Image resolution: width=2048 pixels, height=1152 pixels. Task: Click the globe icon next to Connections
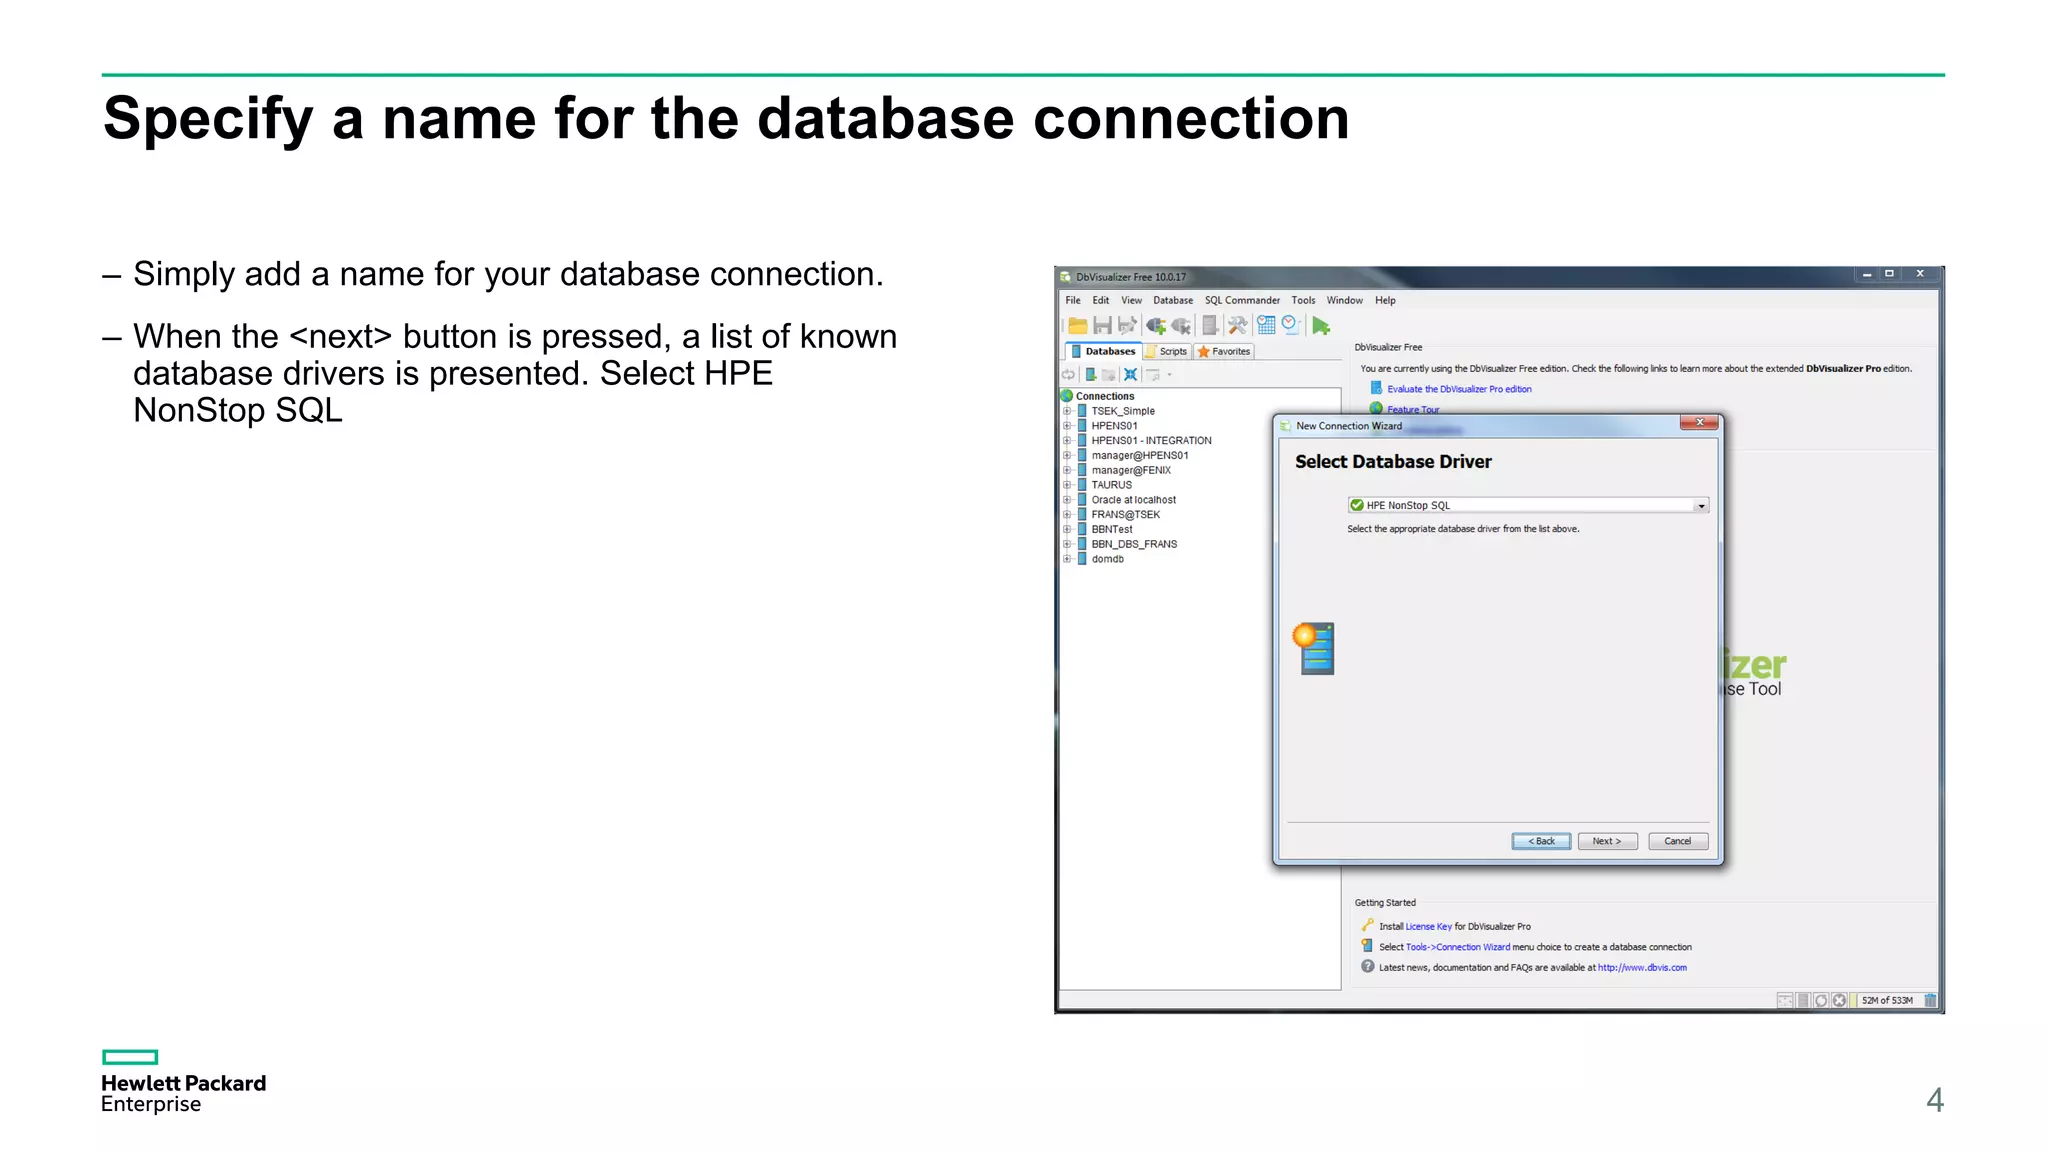click(x=1067, y=396)
